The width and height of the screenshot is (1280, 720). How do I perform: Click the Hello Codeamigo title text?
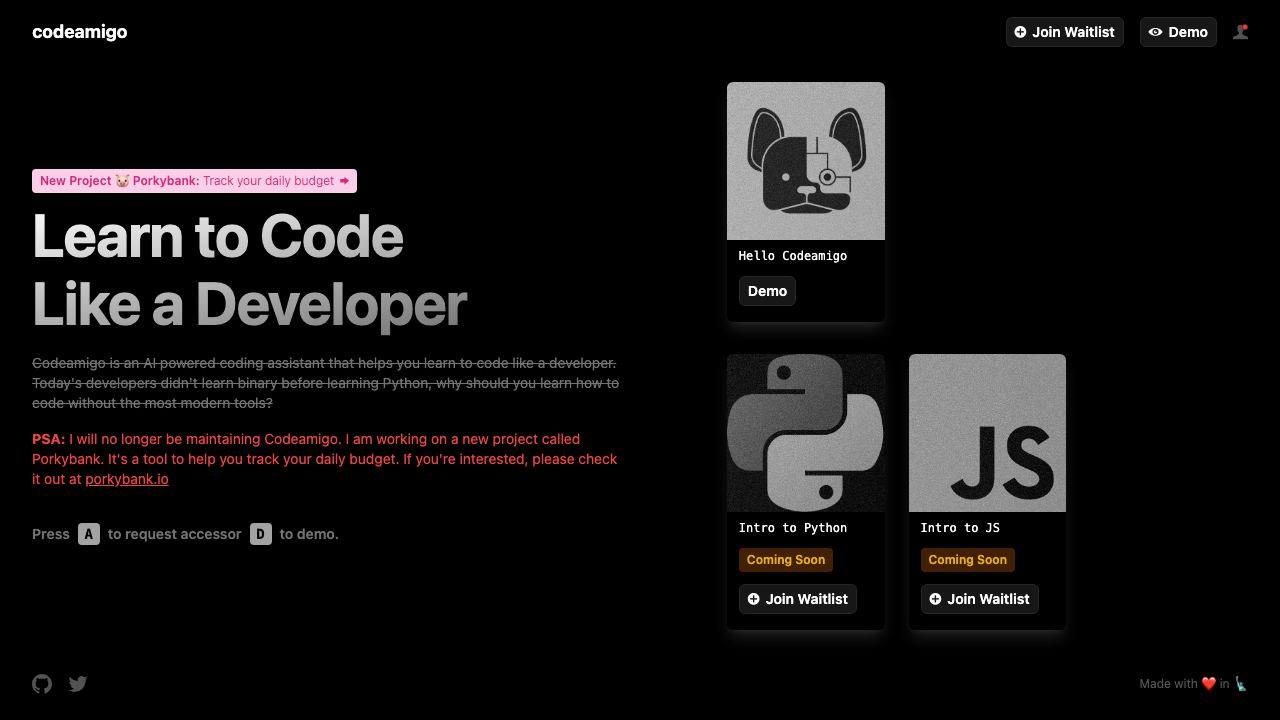[793, 256]
